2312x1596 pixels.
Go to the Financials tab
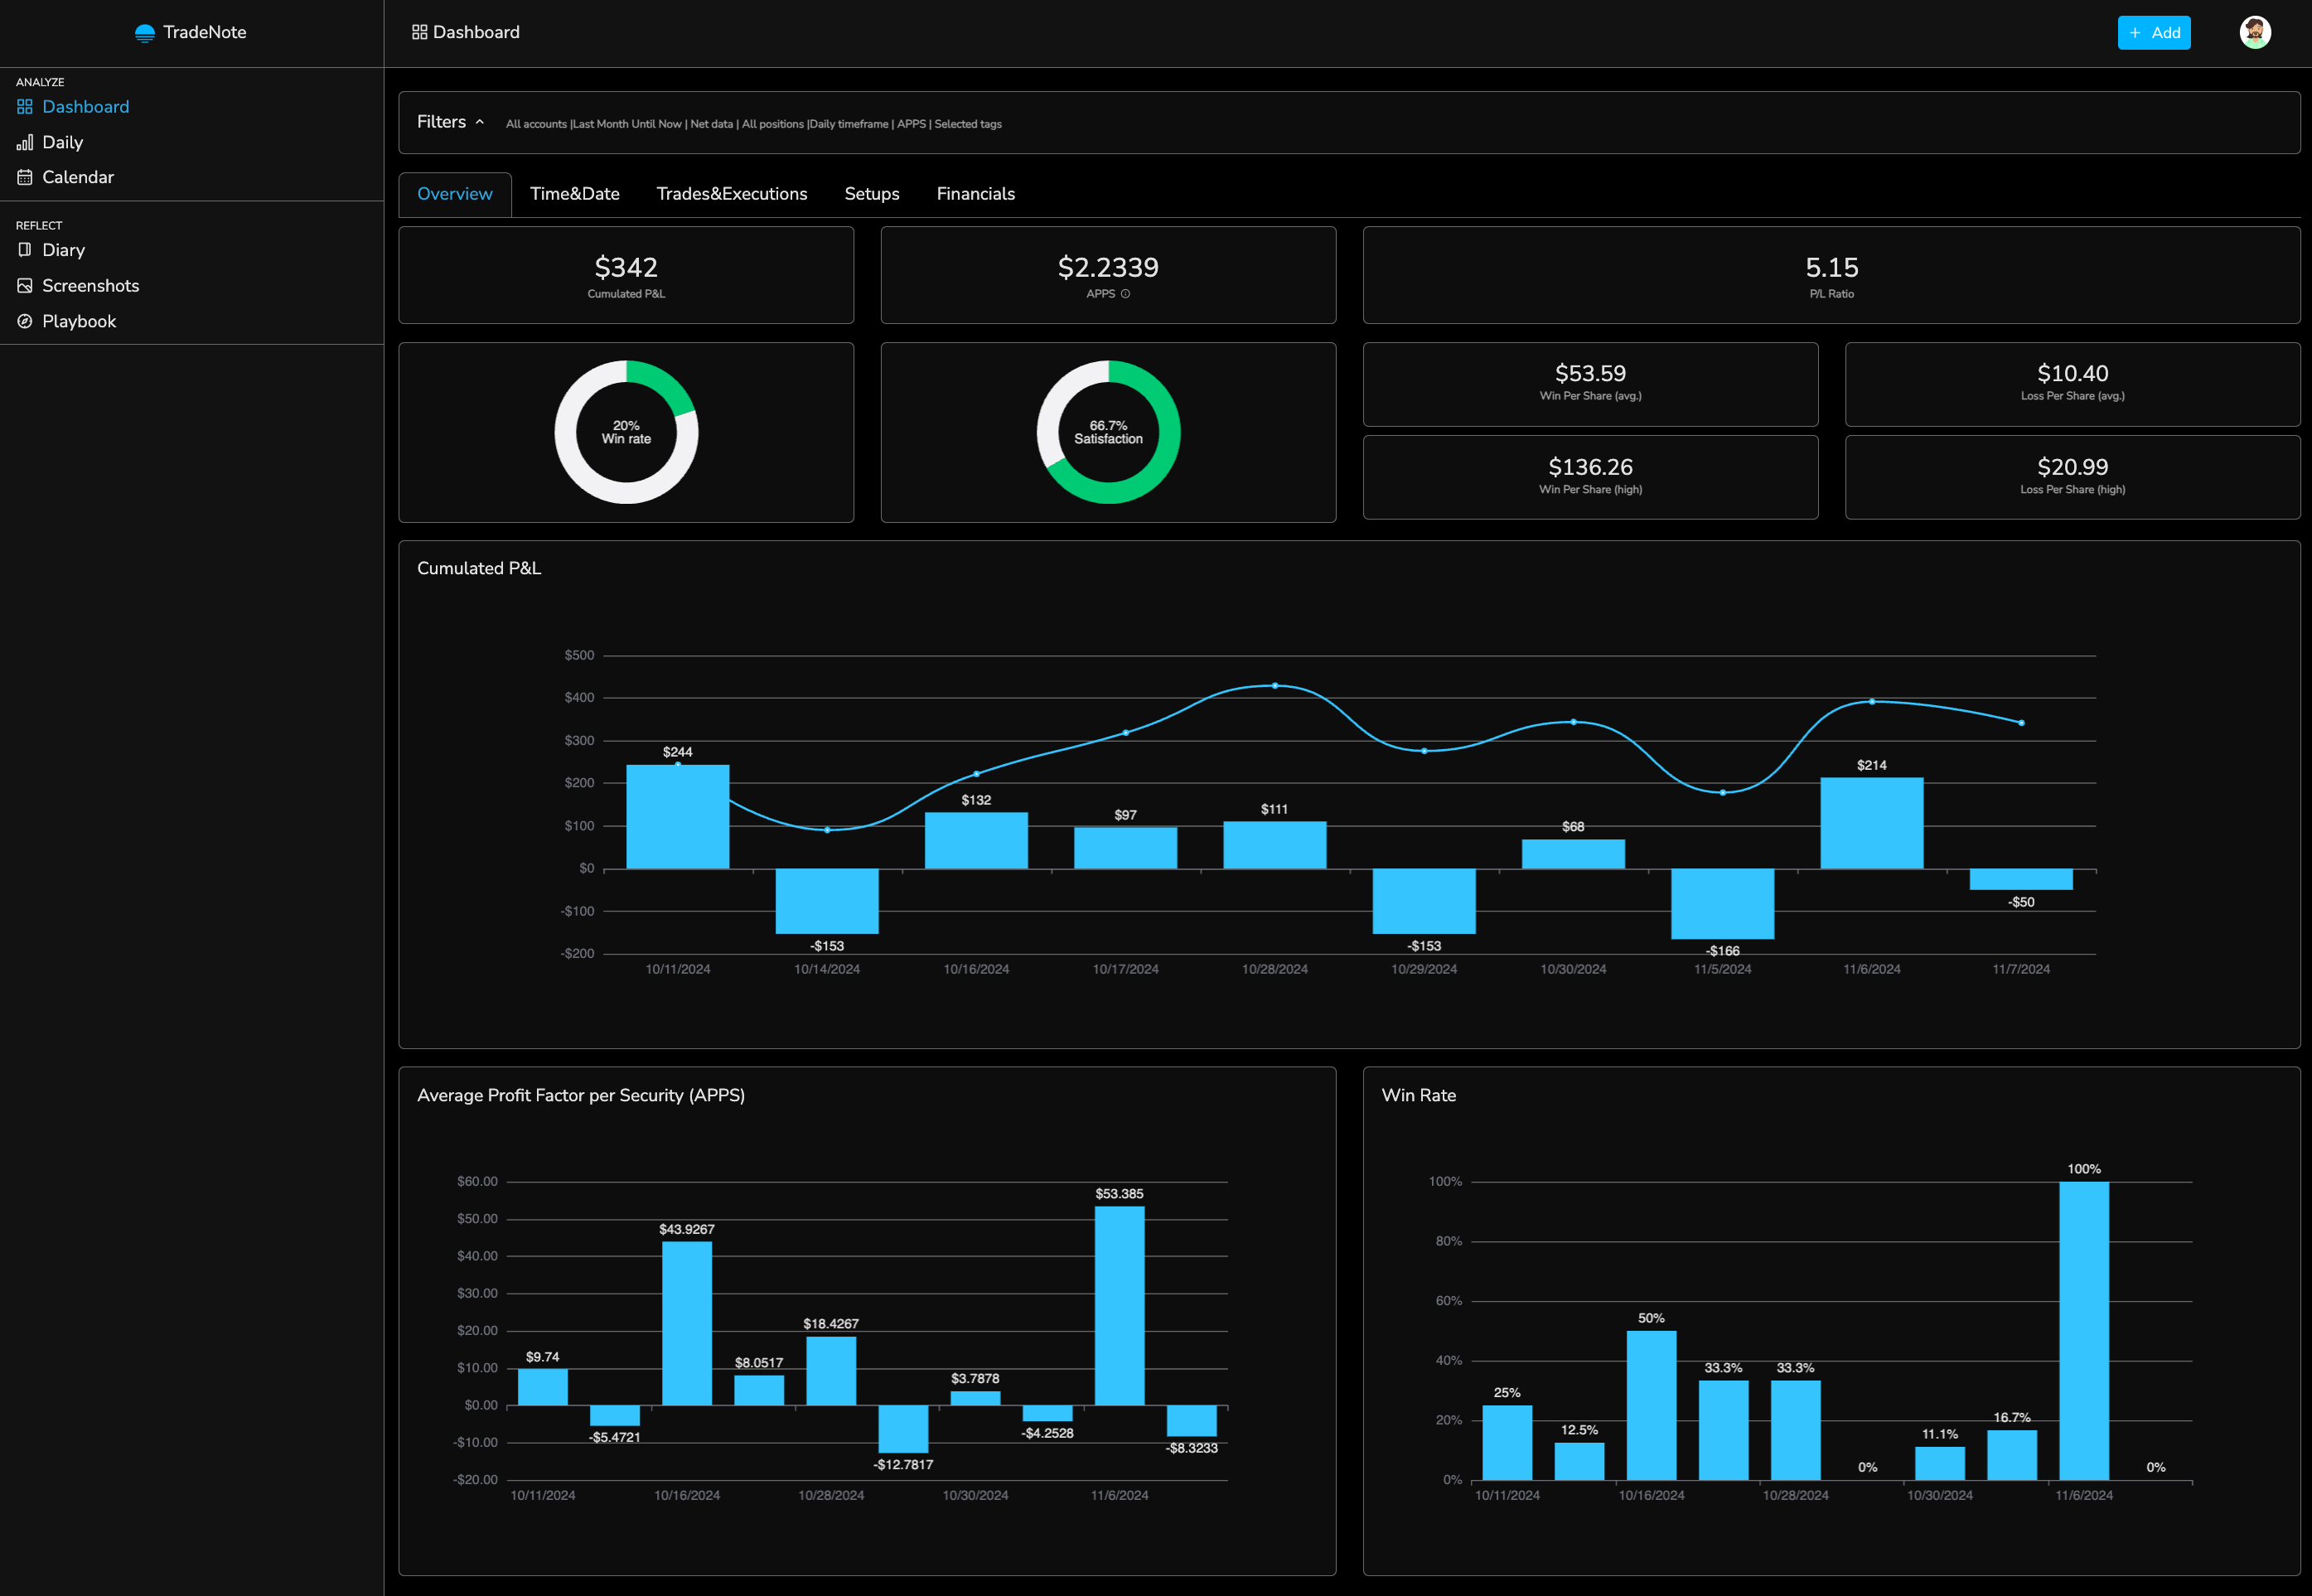(x=975, y=194)
